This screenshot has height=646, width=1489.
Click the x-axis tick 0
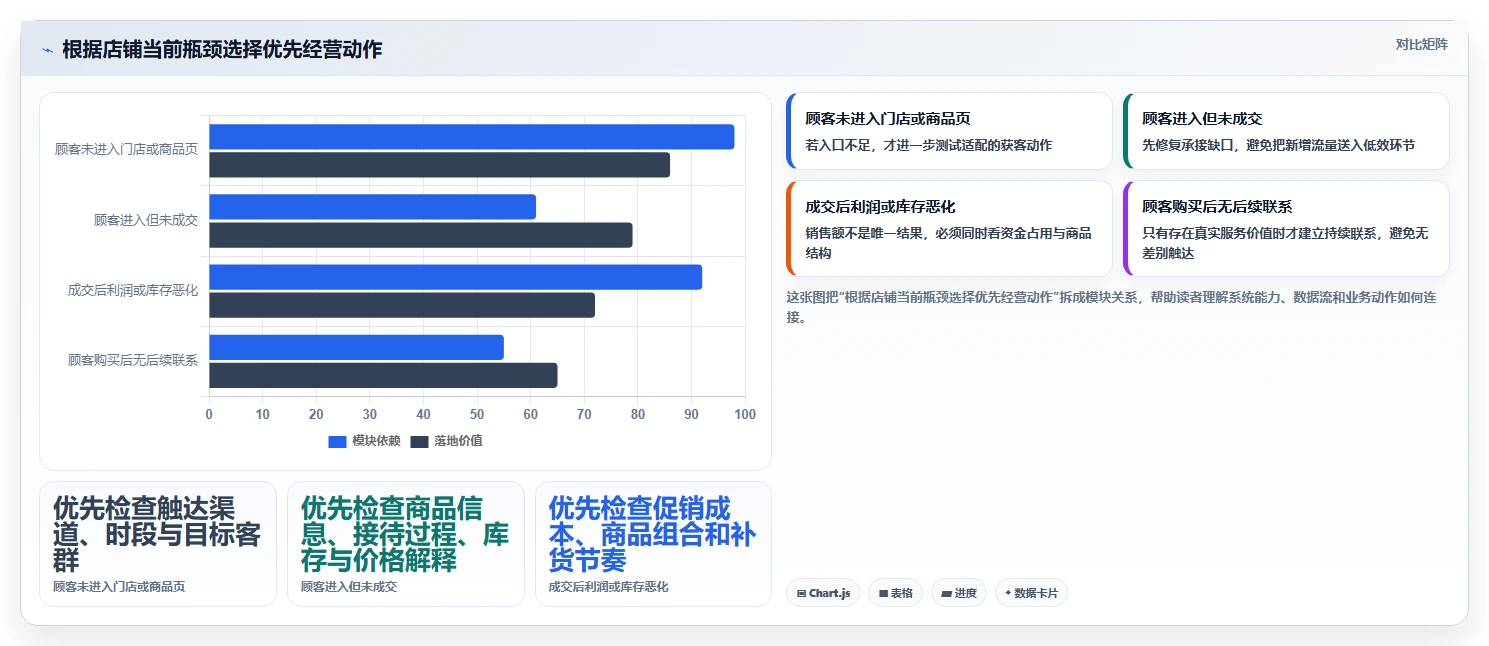click(x=209, y=414)
